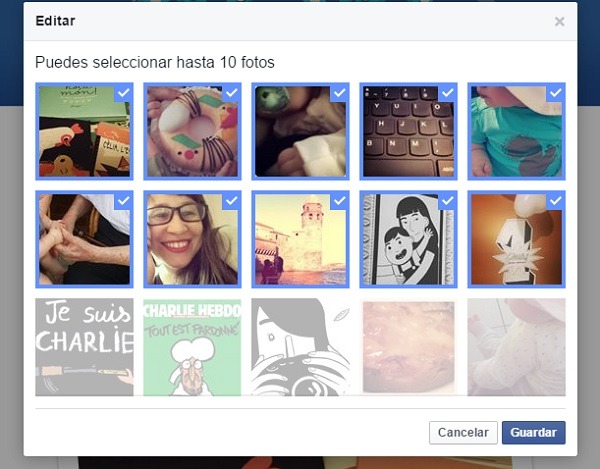Select the faded pink food photo

click(408, 347)
